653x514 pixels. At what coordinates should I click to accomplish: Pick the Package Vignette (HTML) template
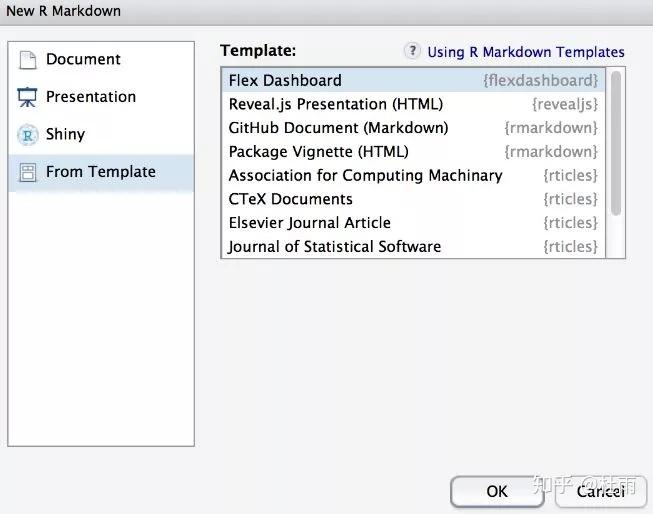pyautogui.click(x=318, y=152)
